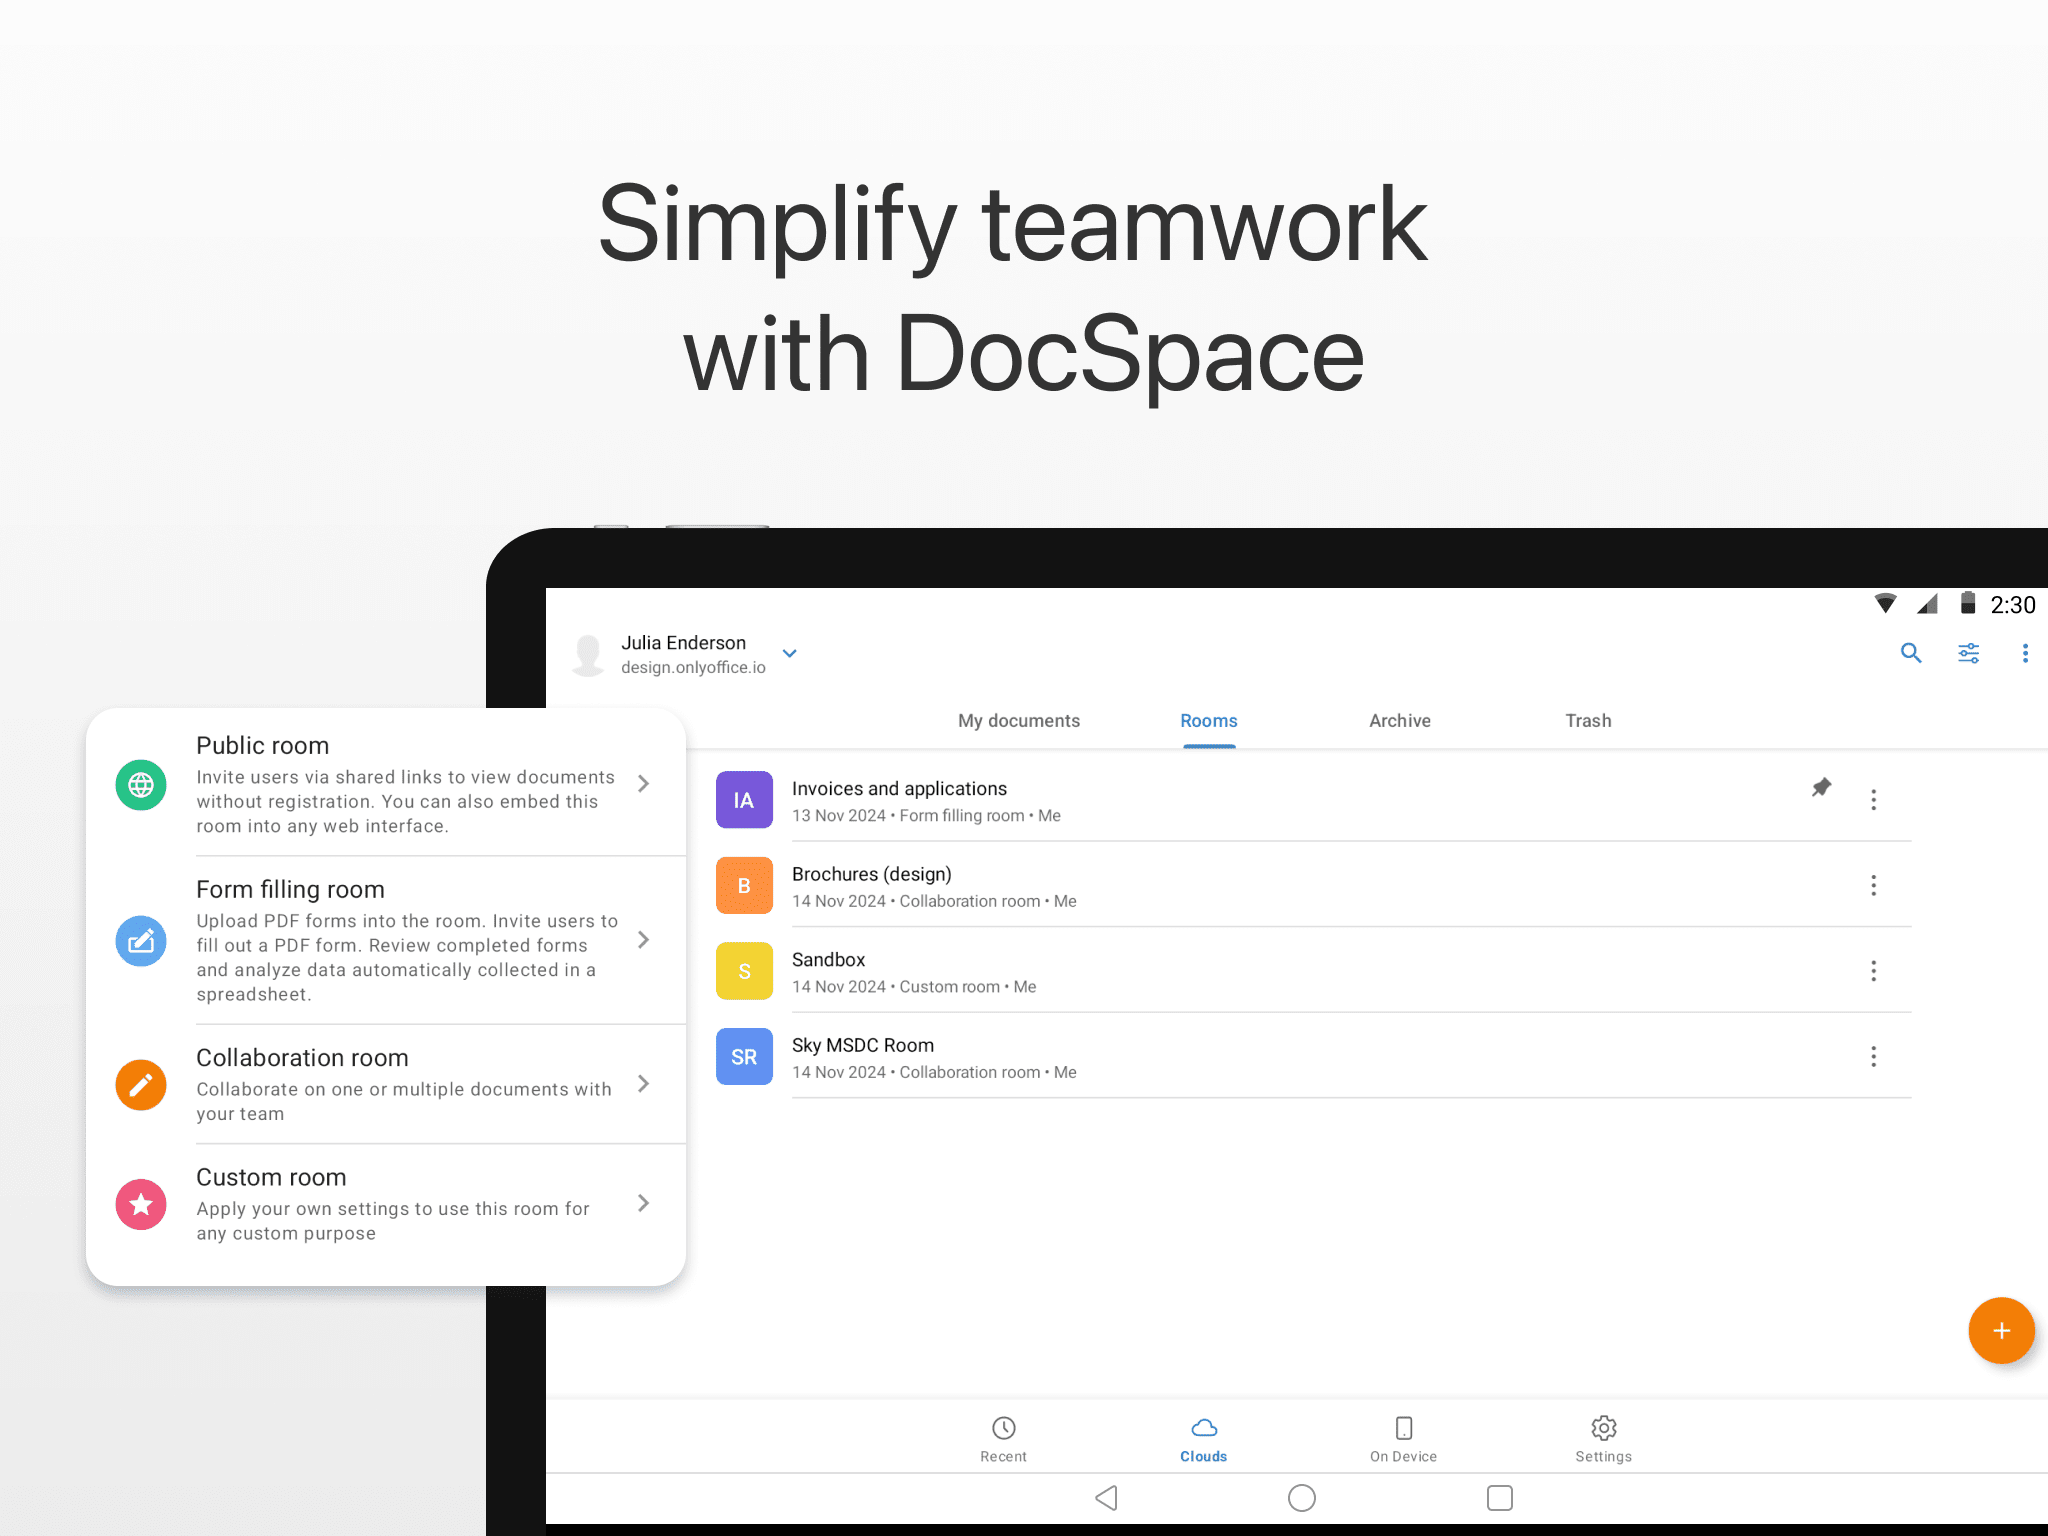
Task: Open the filter and sort settings icon
Action: tap(1968, 653)
